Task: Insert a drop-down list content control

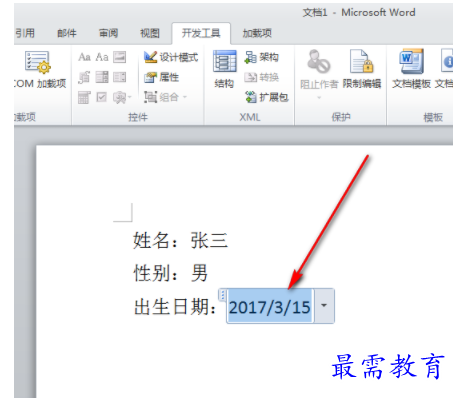Action: pos(119,77)
